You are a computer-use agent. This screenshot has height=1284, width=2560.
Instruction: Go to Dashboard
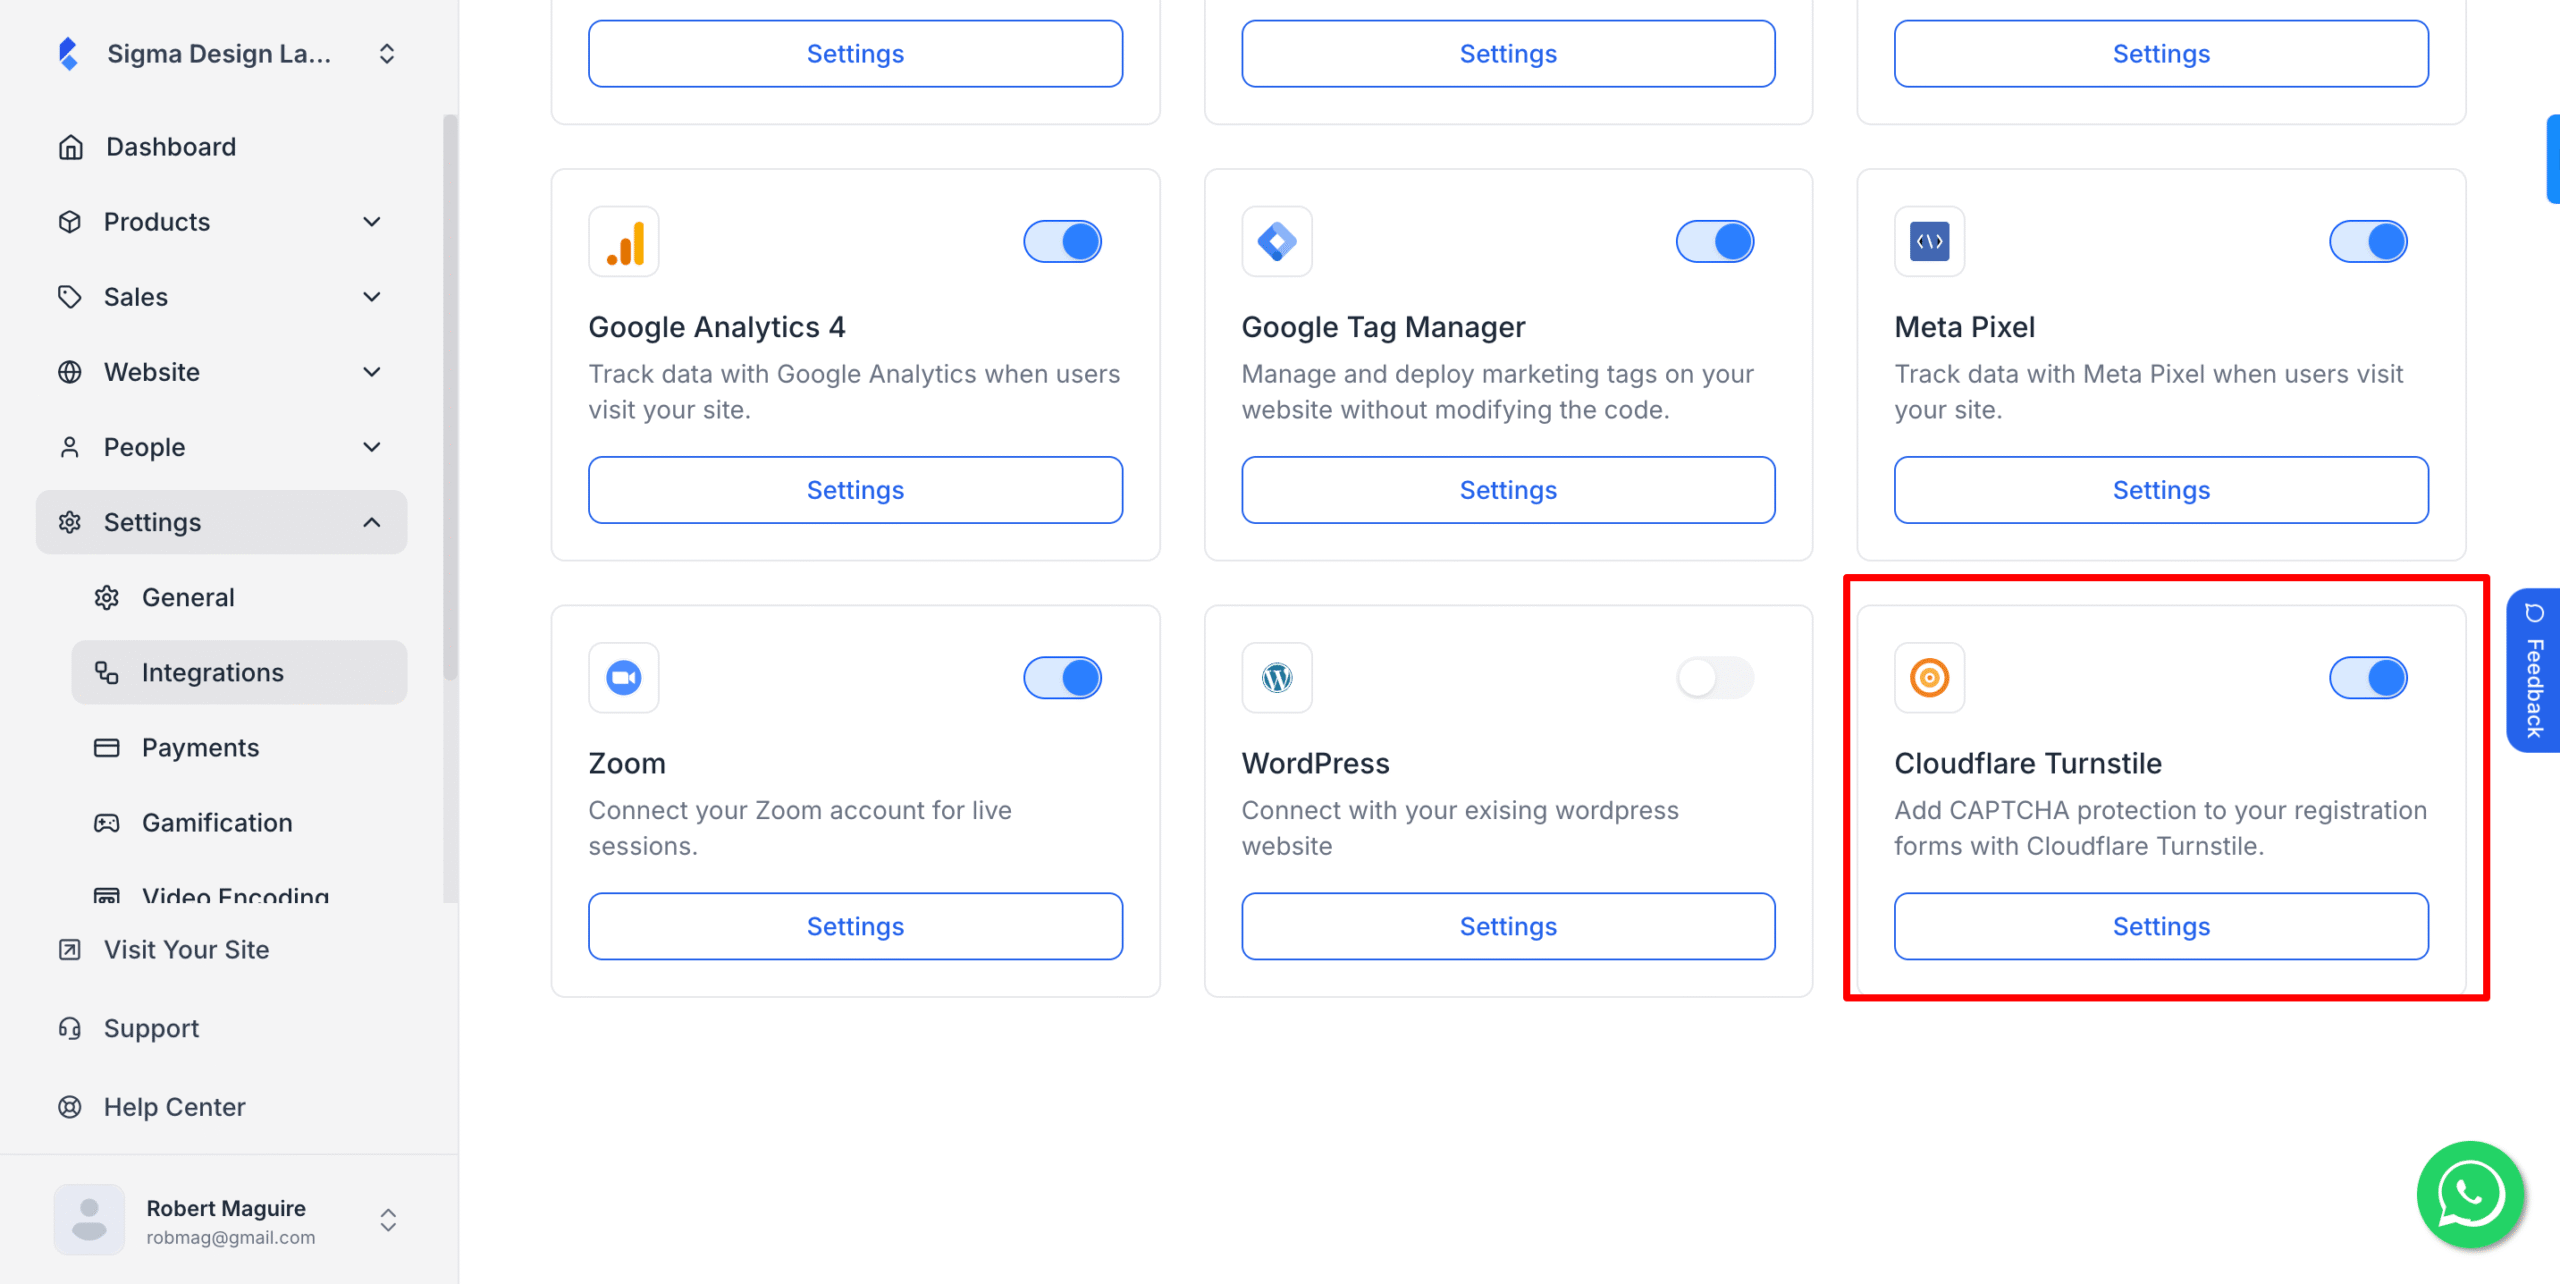(x=221, y=147)
